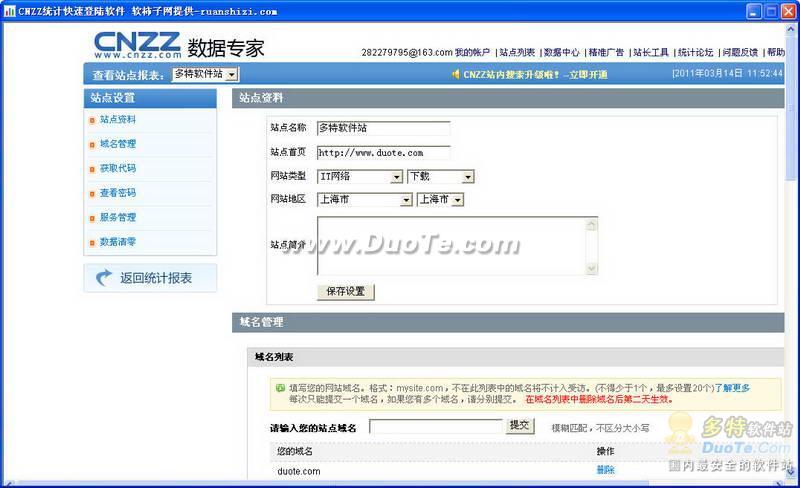Image resolution: width=800 pixels, height=488 pixels.
Task: Open 获取代码 in the sidebar
Action: pos(118,168)
